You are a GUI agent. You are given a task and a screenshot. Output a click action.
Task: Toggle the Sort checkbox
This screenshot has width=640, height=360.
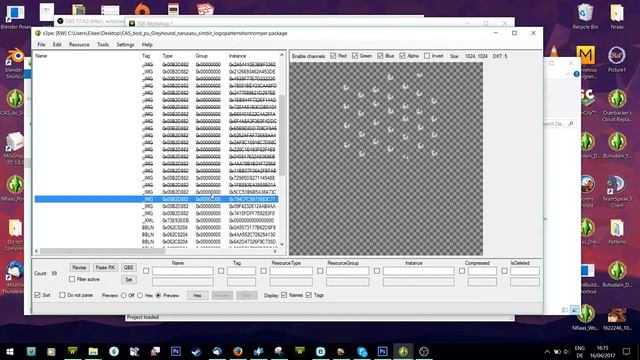click(x=38, y=295)
